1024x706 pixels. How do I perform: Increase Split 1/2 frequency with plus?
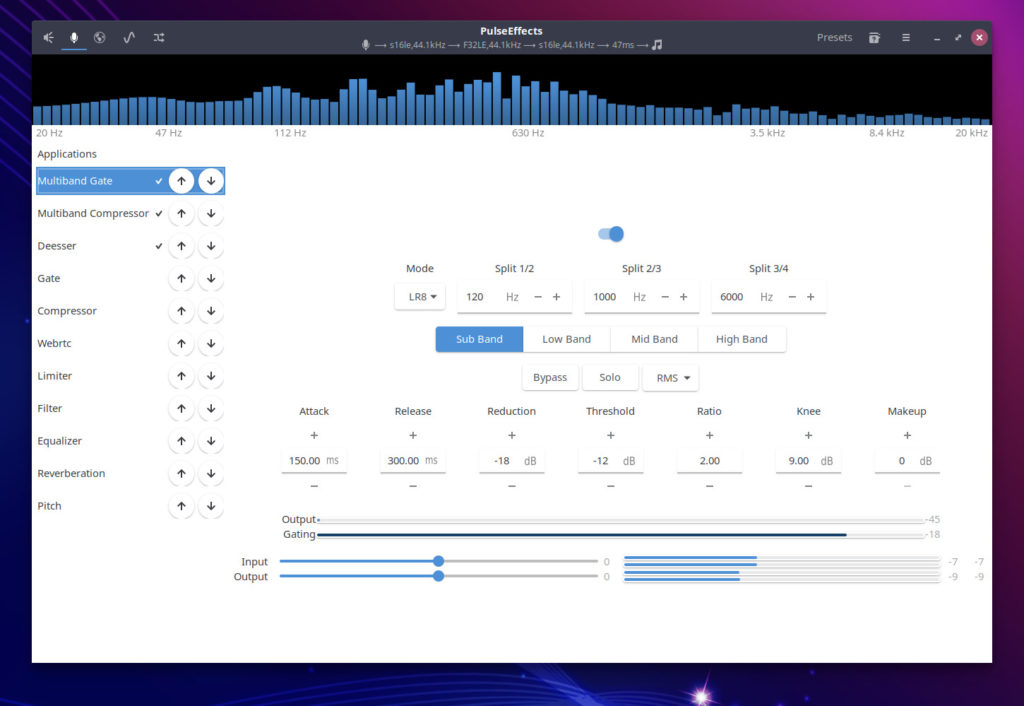pos(556,297)
